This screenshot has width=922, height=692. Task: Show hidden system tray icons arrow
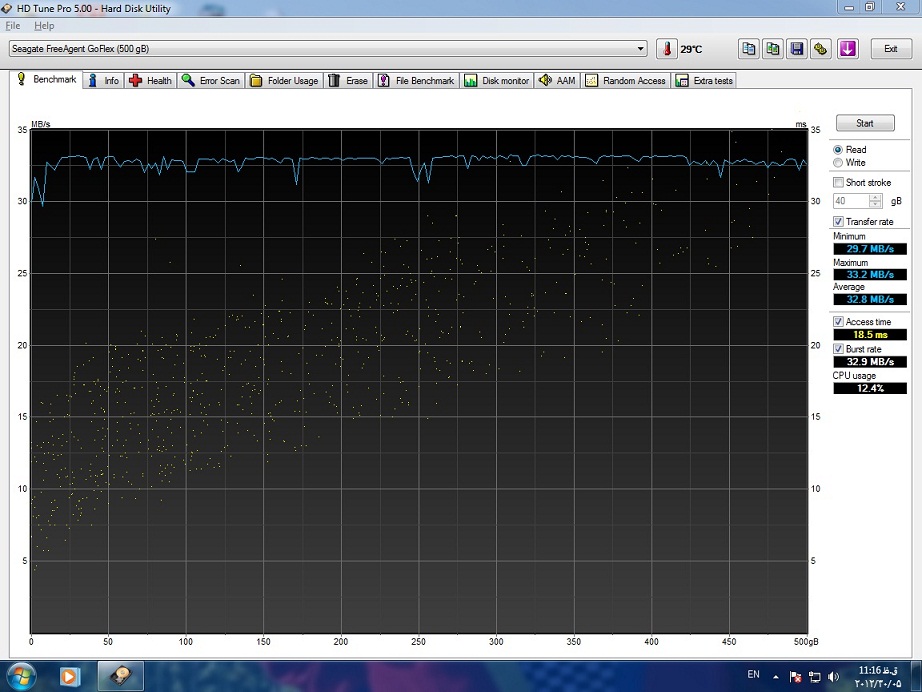[776, 676]
